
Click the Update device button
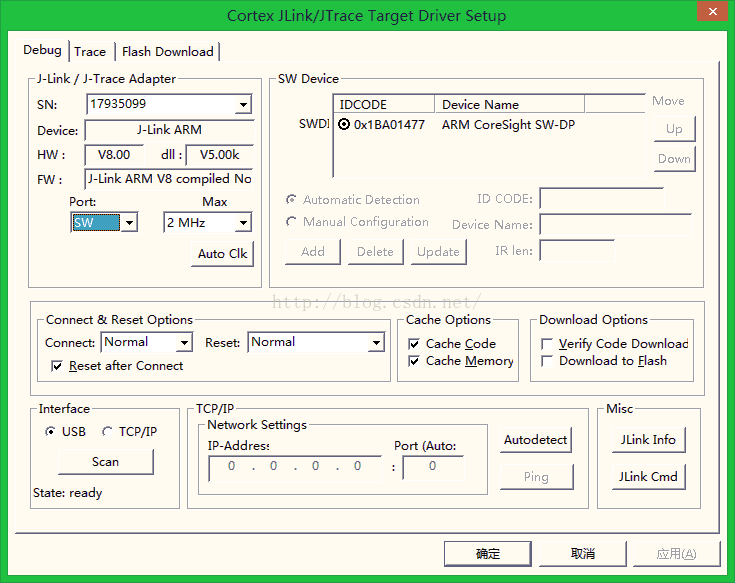(438, 252)
